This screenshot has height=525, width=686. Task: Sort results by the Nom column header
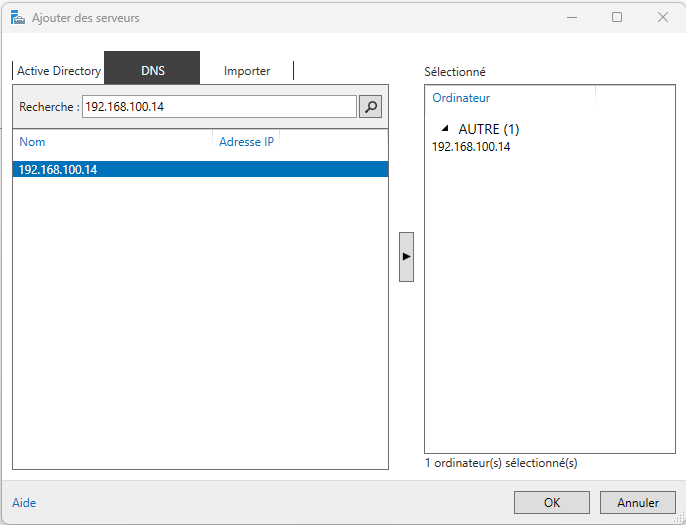[x=33, y=142]
